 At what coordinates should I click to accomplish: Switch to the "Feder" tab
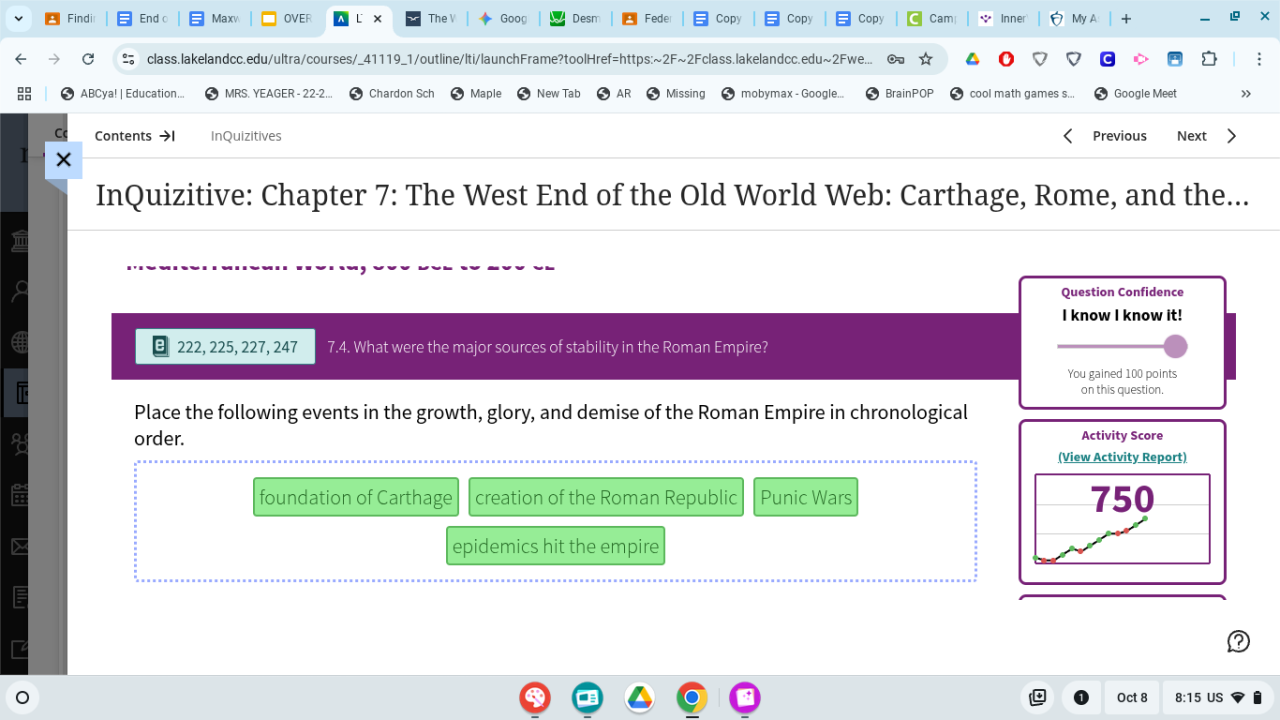coord(647,18)
